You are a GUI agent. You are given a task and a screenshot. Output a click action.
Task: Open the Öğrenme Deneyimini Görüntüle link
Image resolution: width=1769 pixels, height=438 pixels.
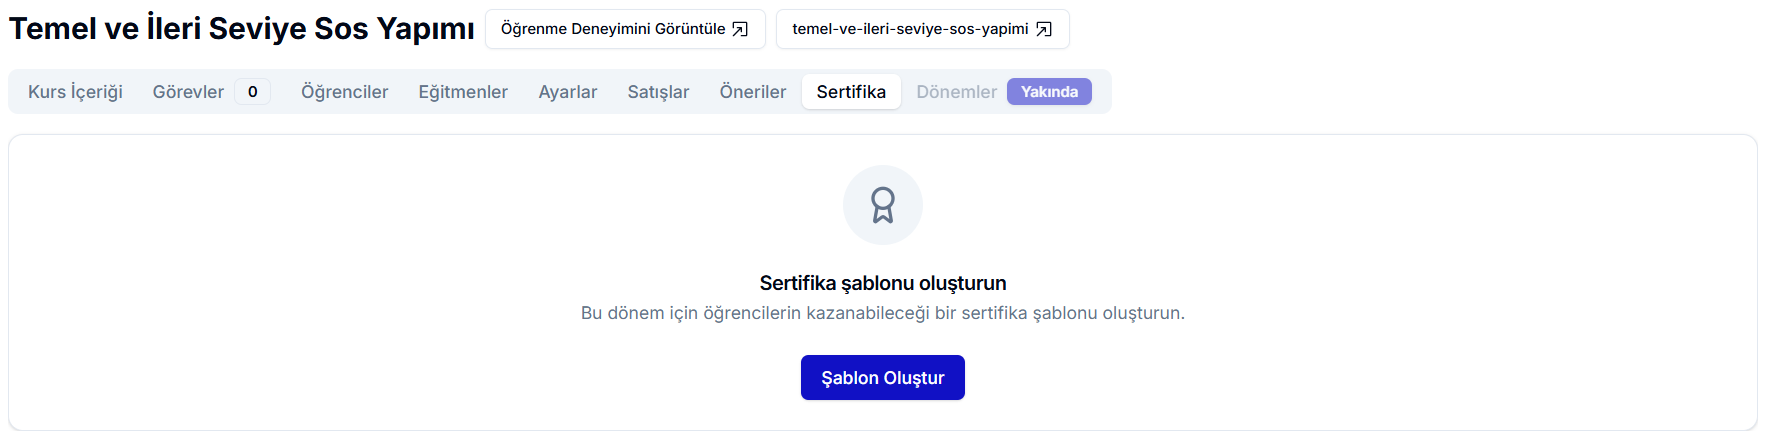pyautogui.click(x=613, y=29)
